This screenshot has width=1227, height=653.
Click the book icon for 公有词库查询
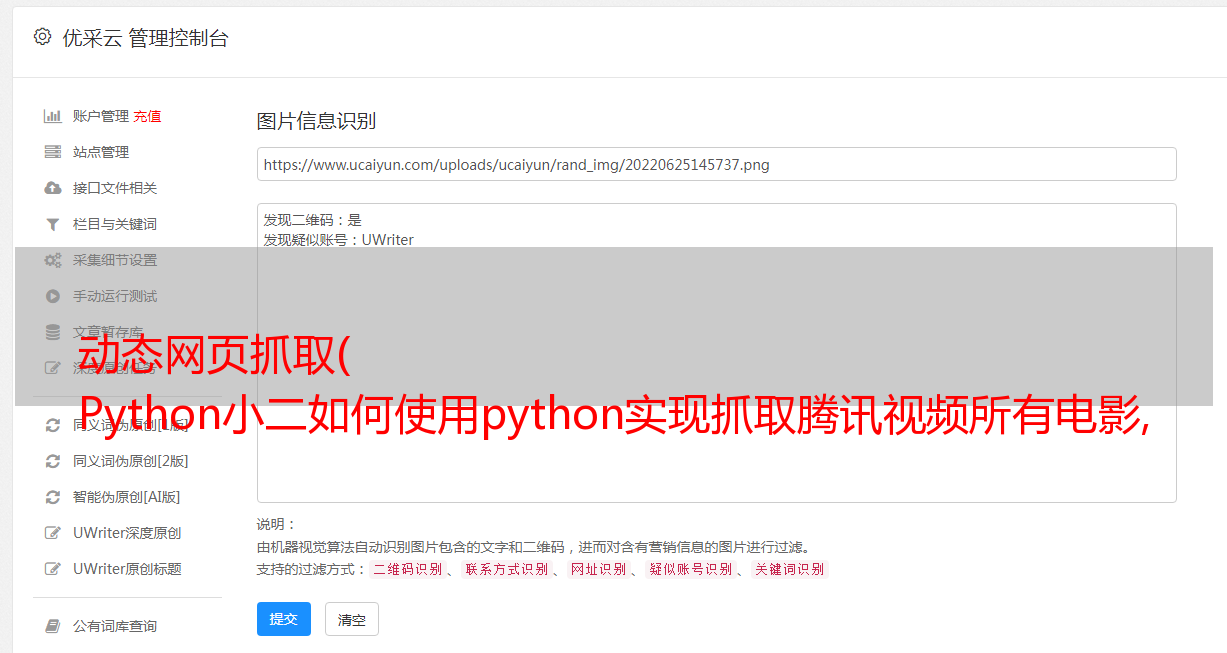[x=53, y=626]
